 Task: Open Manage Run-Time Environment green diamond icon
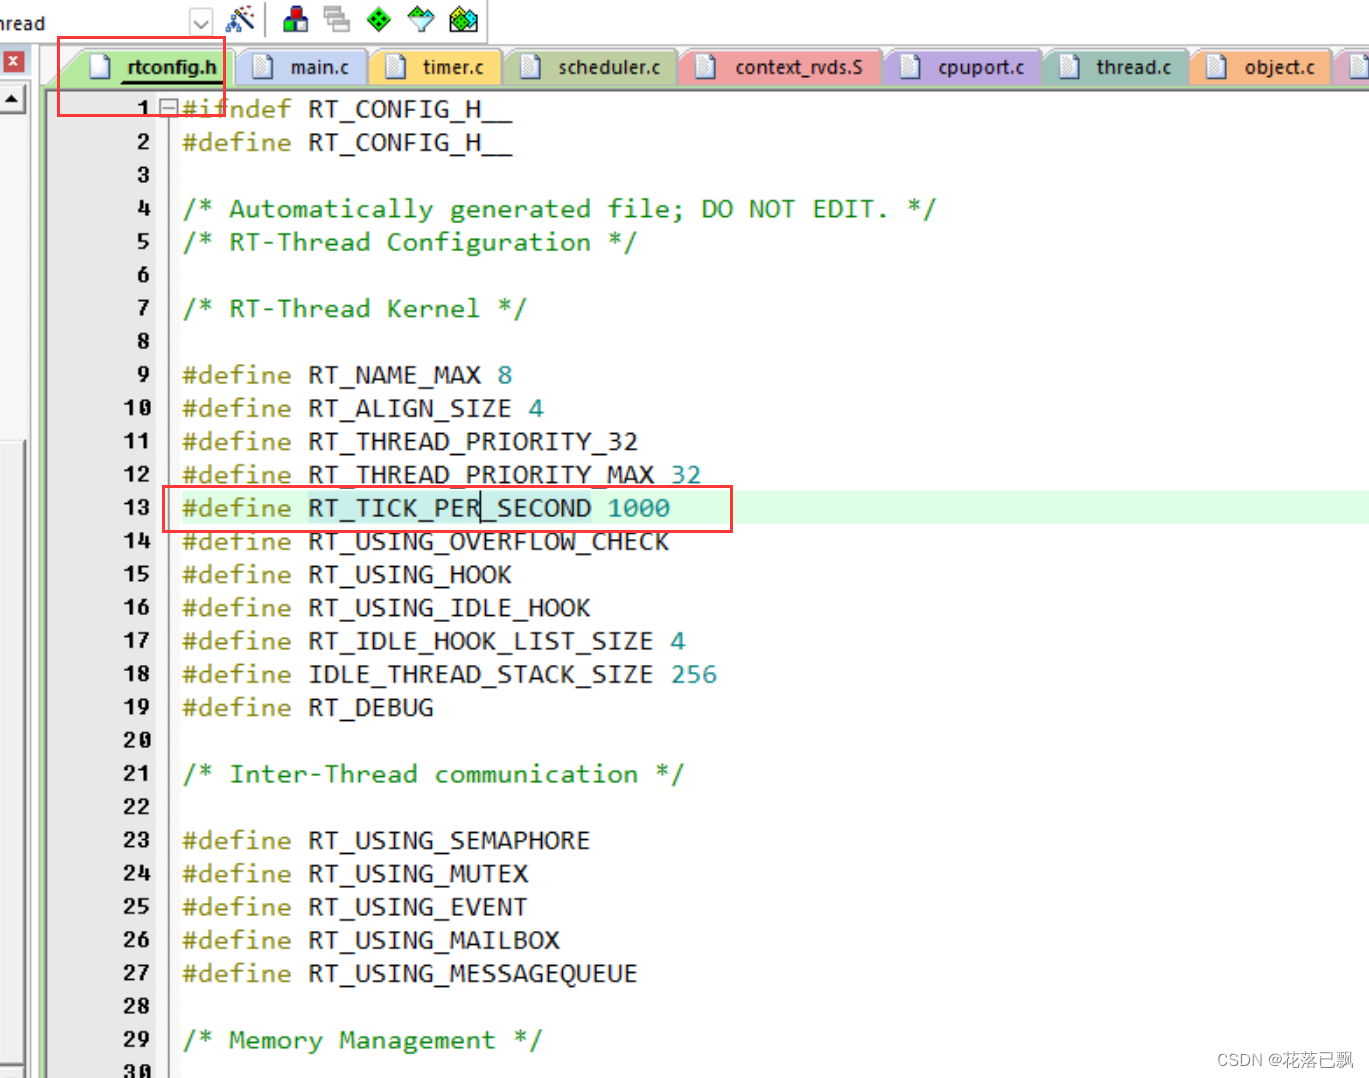click(x=379, y=19)
